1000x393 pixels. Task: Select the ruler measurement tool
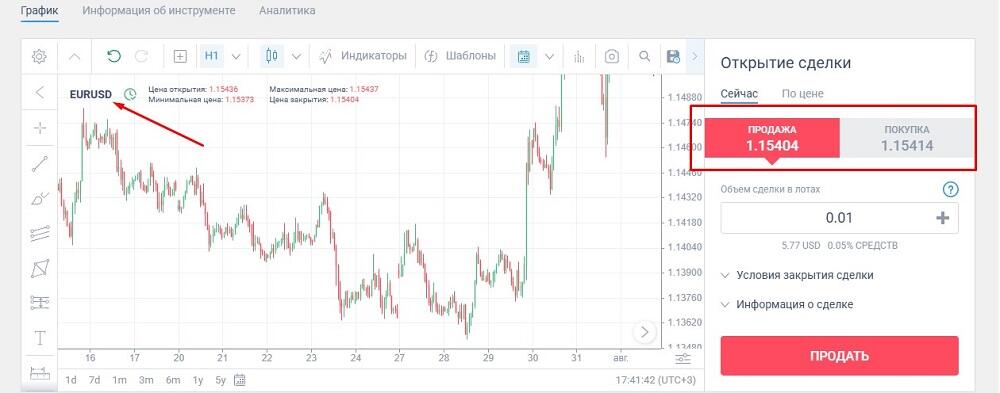[x=40, y=373]
